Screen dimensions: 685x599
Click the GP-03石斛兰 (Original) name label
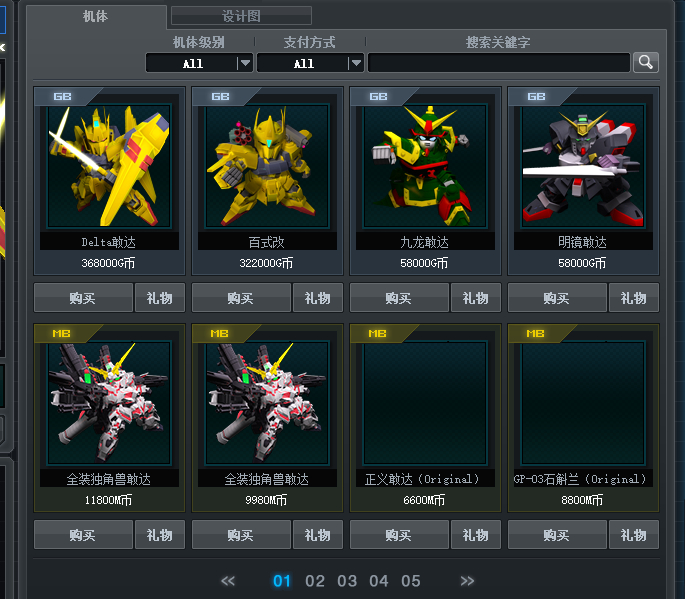(x=581, y=479)
